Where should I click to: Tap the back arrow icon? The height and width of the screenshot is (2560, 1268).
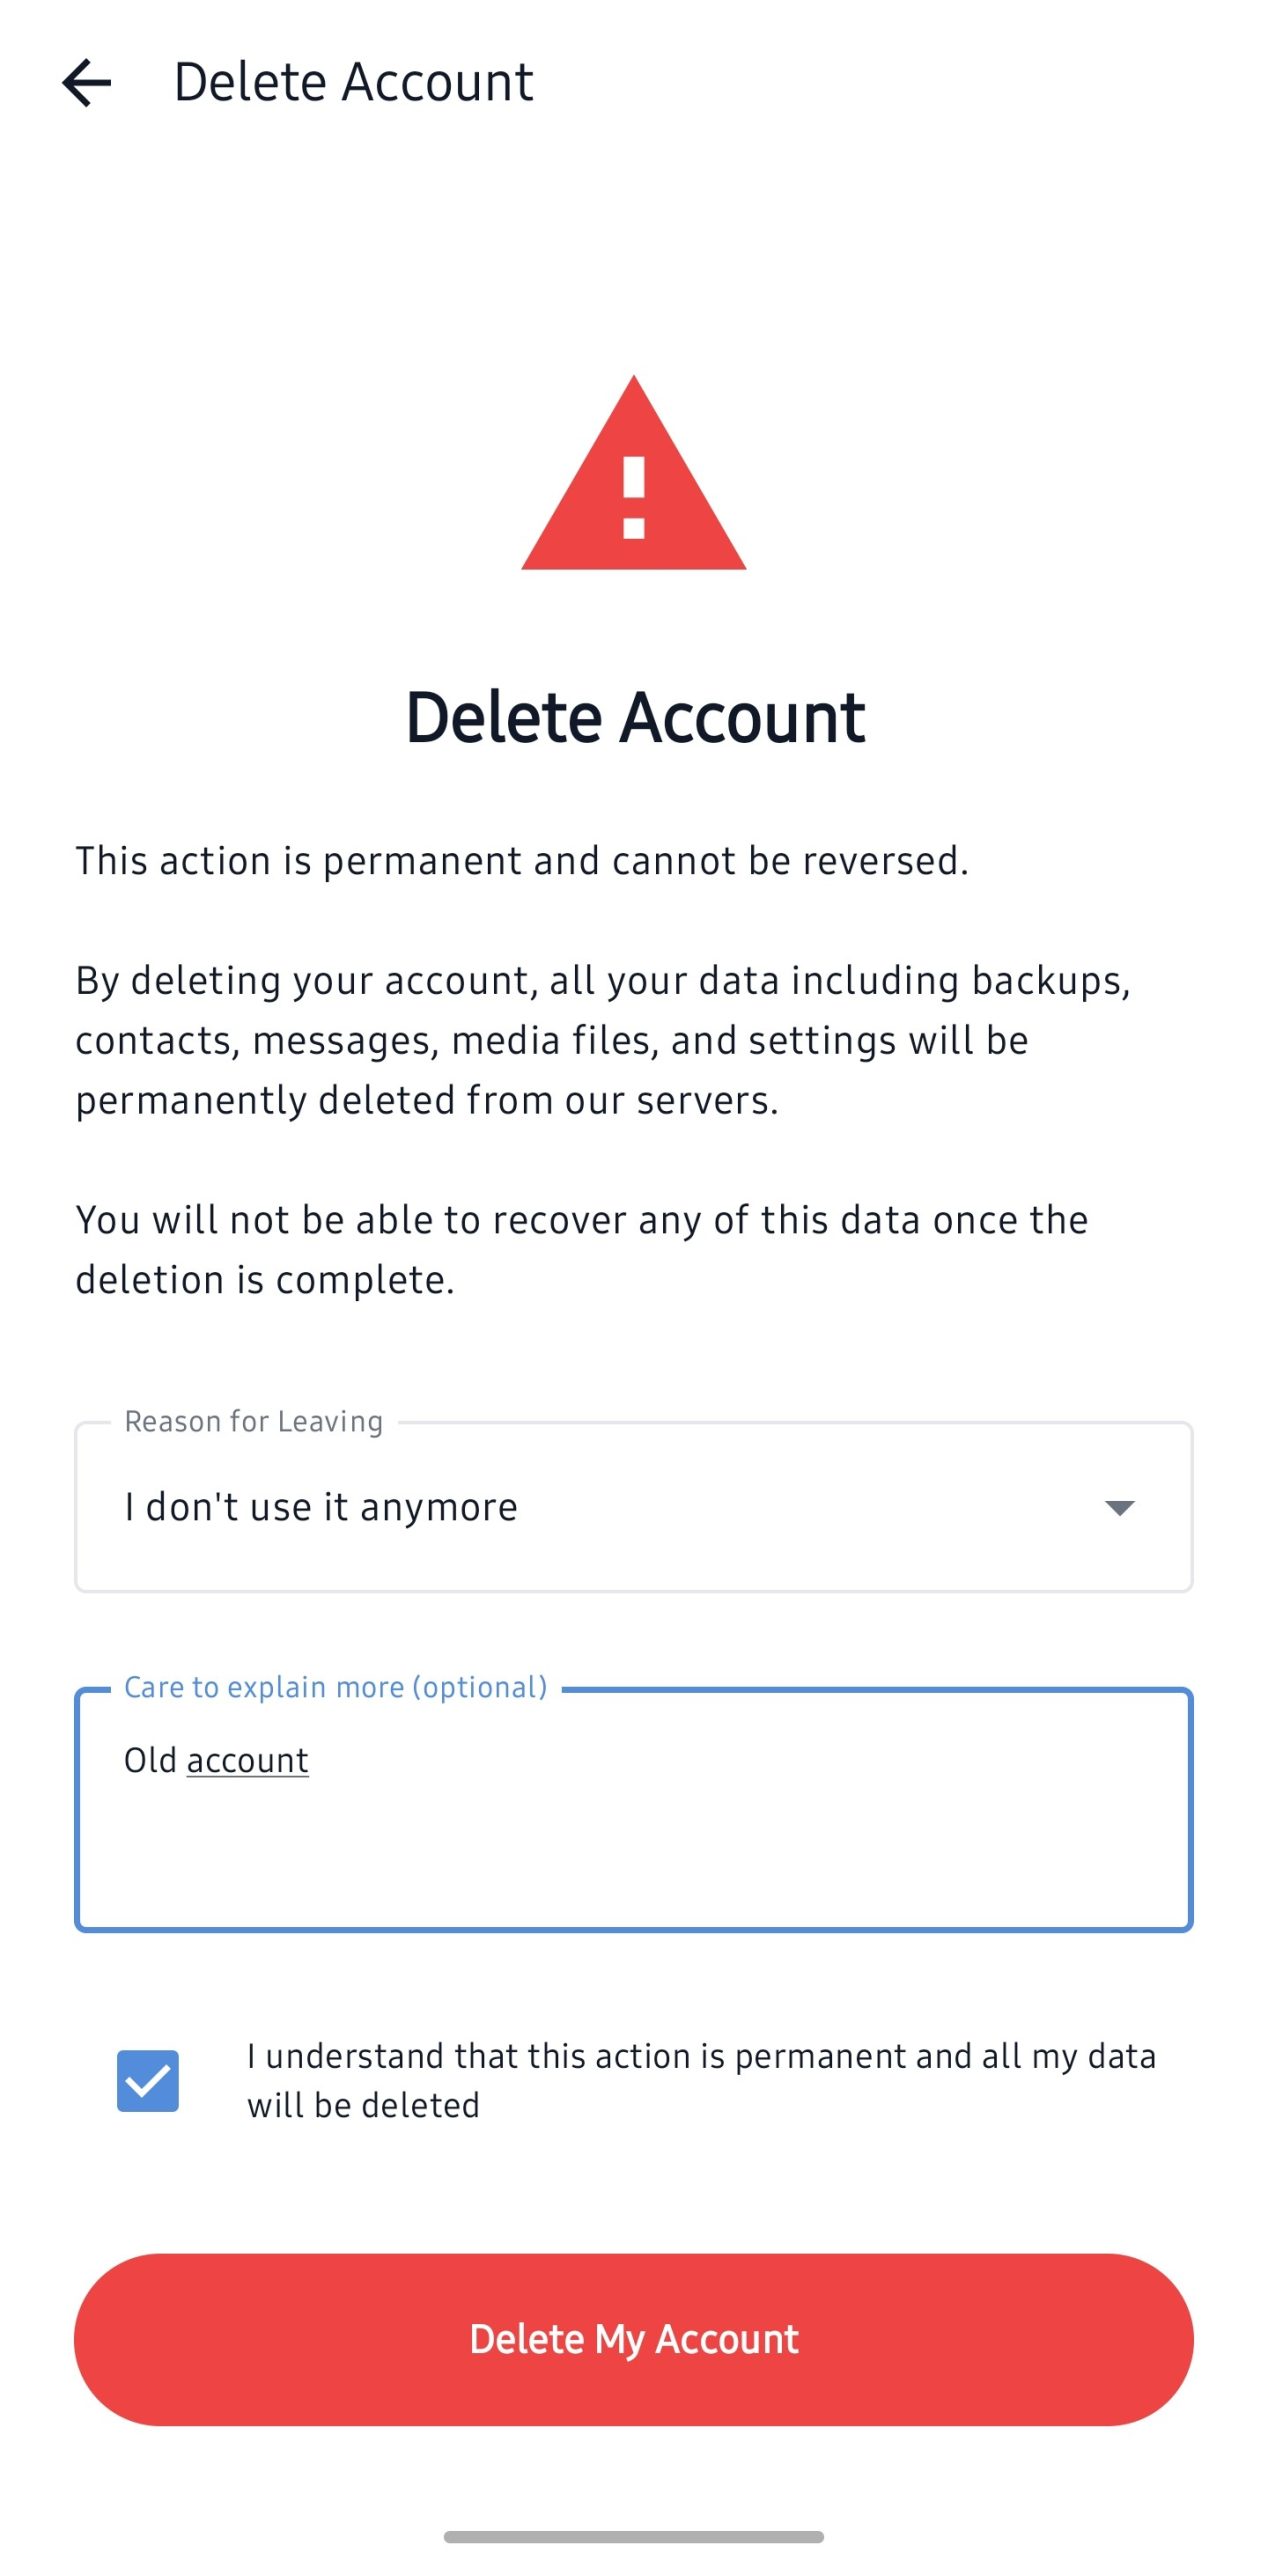(87, 82)
